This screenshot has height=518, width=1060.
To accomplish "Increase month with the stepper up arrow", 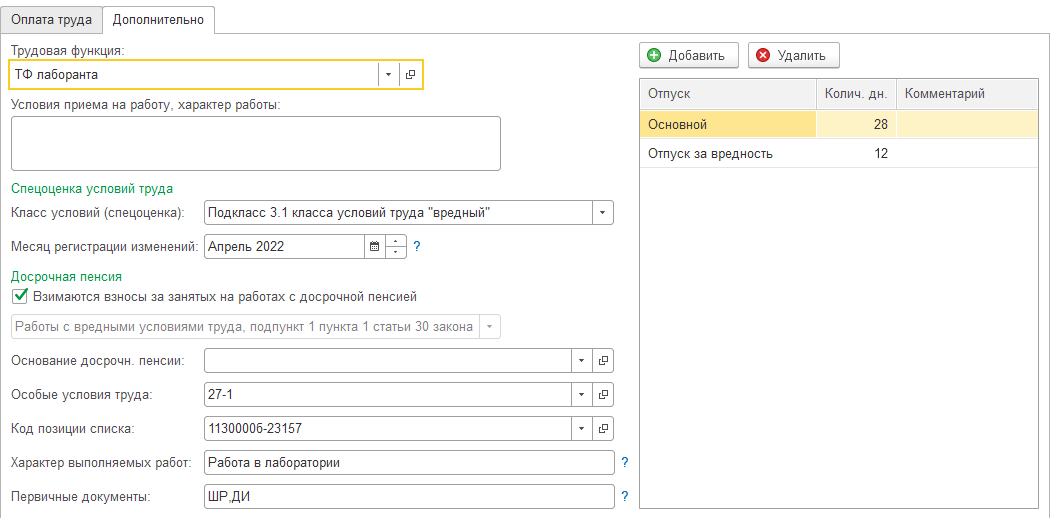I will point(396,241).
